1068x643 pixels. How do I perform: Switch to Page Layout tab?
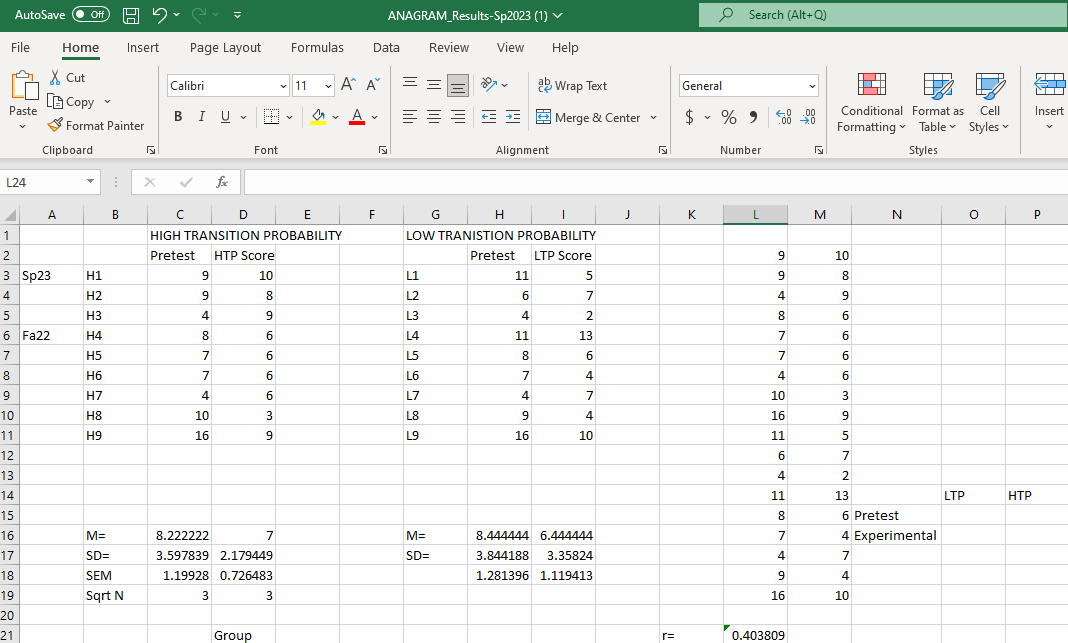coord(225,47)
